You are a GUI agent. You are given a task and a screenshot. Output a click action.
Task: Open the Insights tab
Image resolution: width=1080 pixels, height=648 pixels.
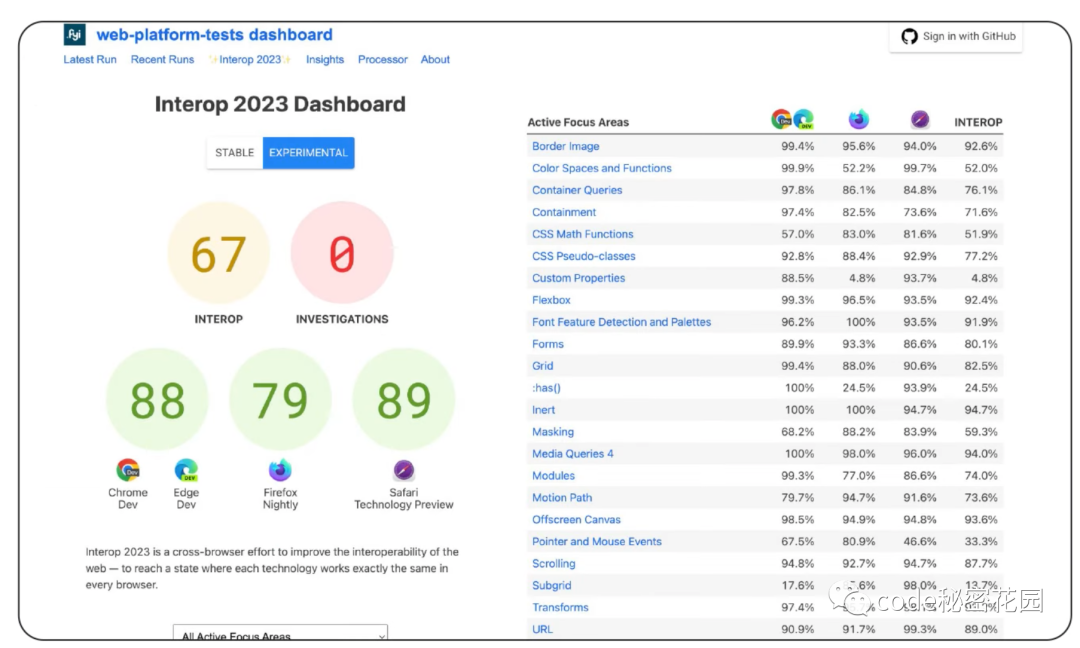click(x=325, y=59)
